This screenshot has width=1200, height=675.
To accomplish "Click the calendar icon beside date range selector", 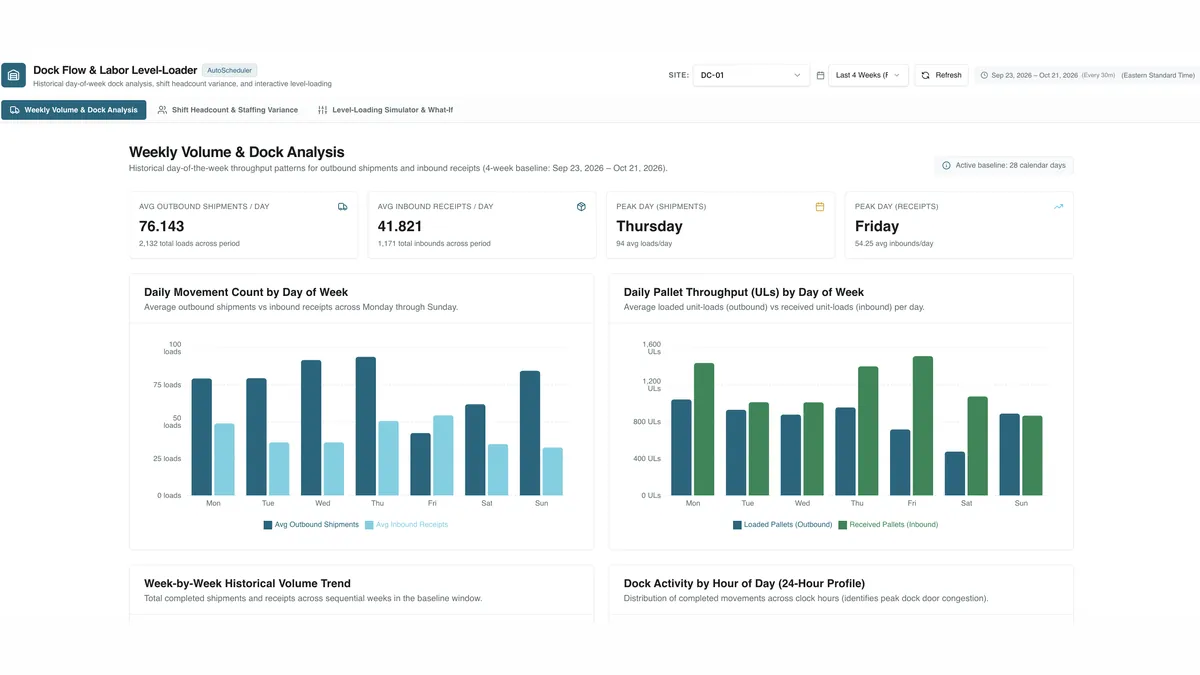I will click(821, 75).
